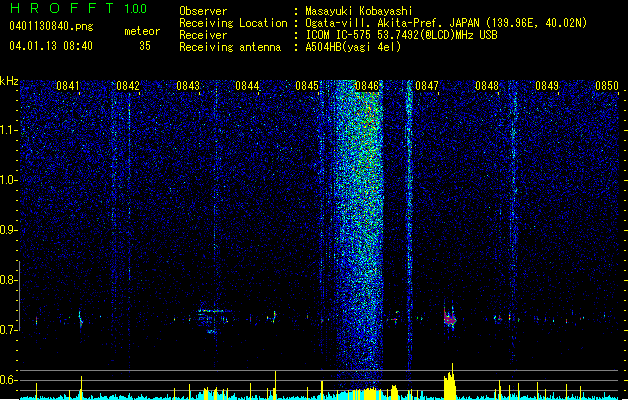Click the 0841 time marker

tap(68, 86)
